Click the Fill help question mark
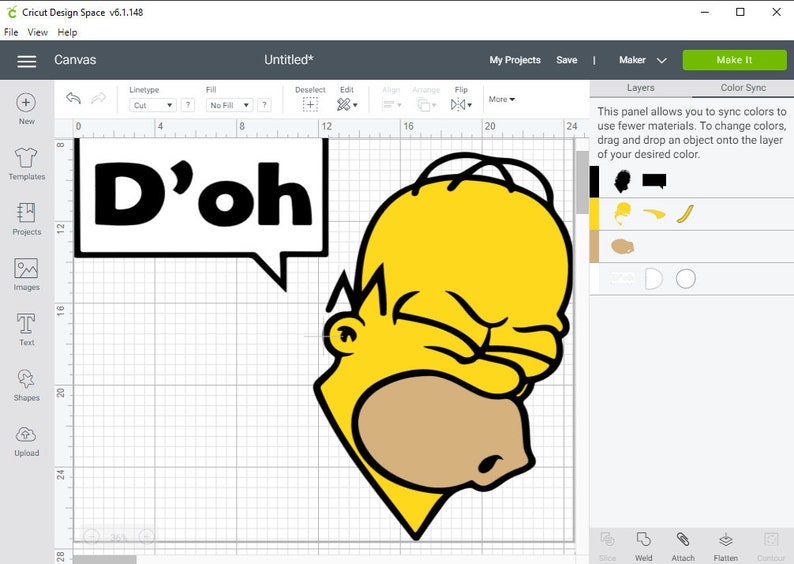Image resolution: width=794 pixels, height=564 pixels. 264,105
